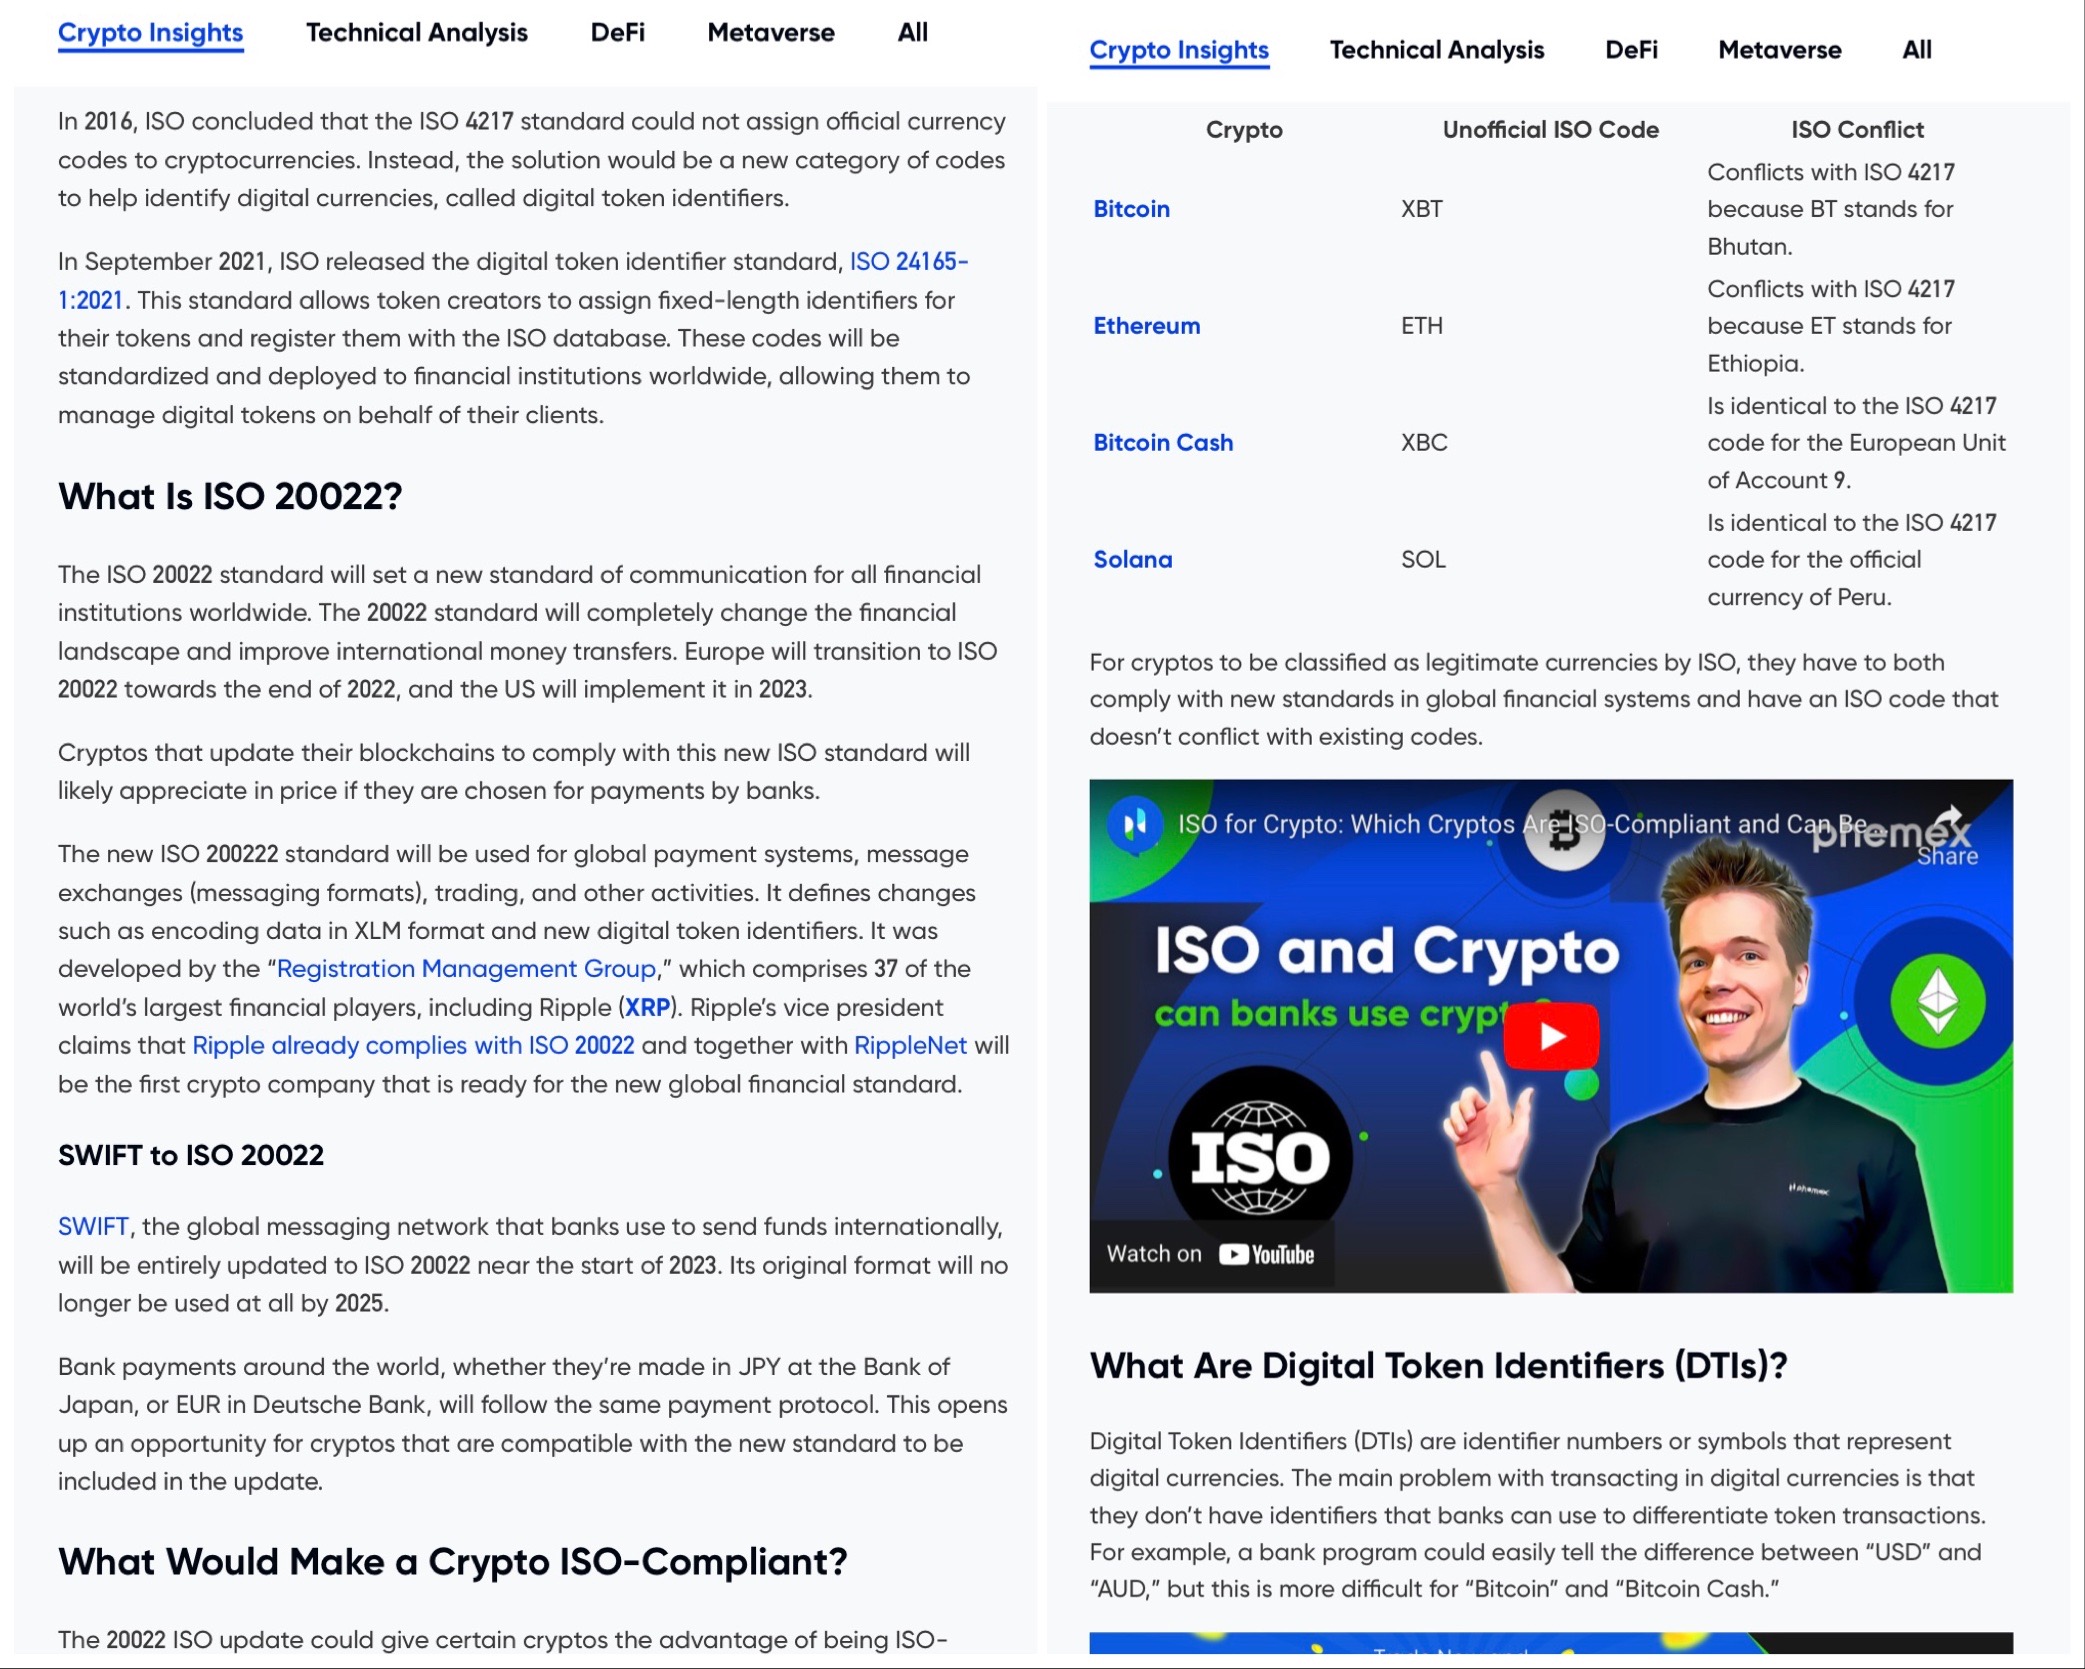Click the Phemex channel logo on video
The height and width of the screenshot is (1669, 2085).
pyautogui.click(x=1134, y=824)
